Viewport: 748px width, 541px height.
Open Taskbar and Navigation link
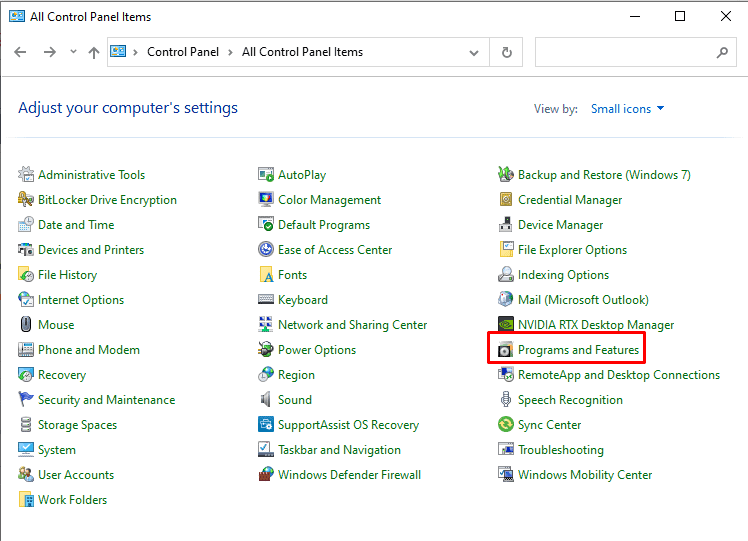click(x=339, y=449)
